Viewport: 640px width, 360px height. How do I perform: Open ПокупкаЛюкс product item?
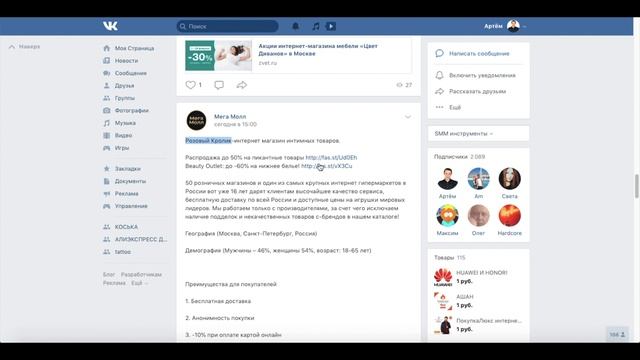coord(478,325)
